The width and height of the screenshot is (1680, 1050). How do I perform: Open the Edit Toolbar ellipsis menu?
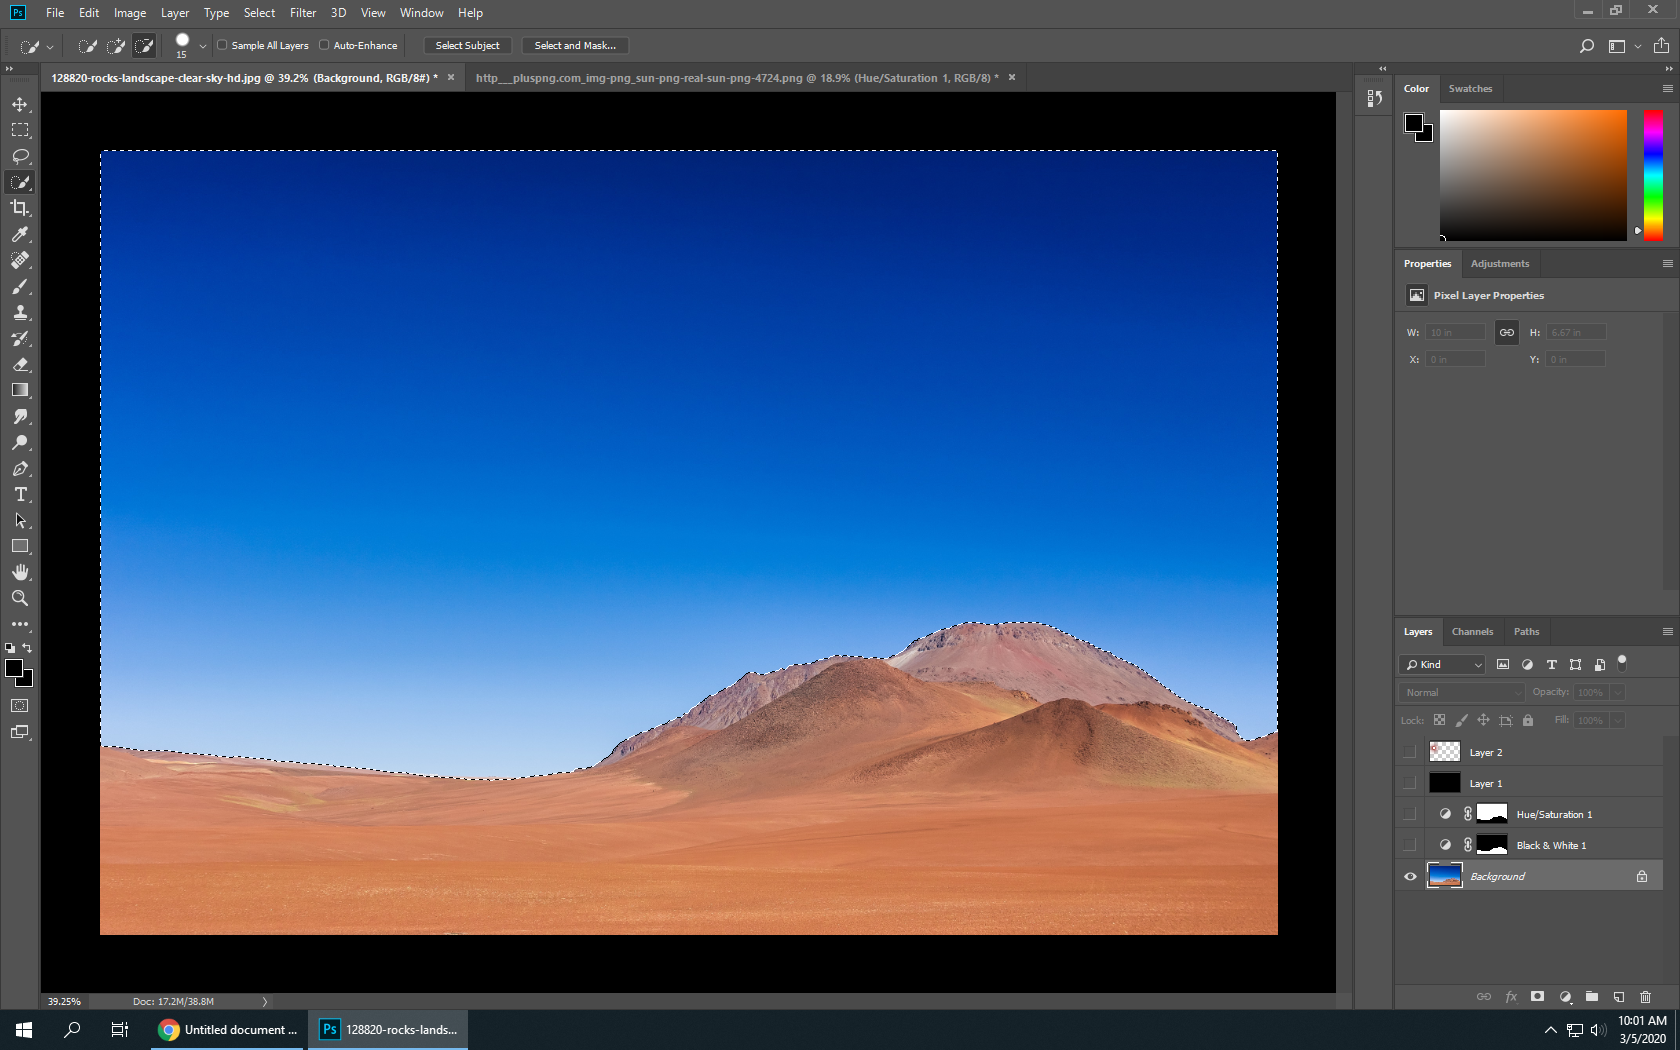(20, 624)
